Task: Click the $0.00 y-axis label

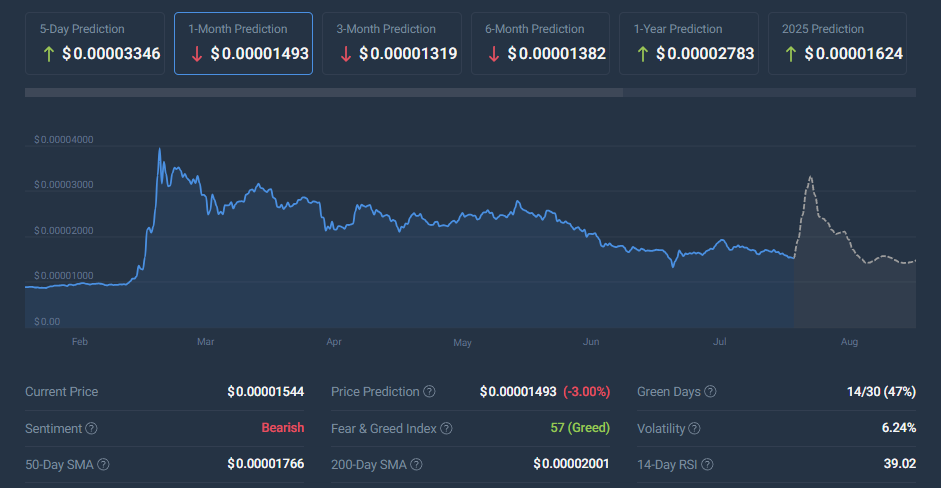Action: click(47, 321)
